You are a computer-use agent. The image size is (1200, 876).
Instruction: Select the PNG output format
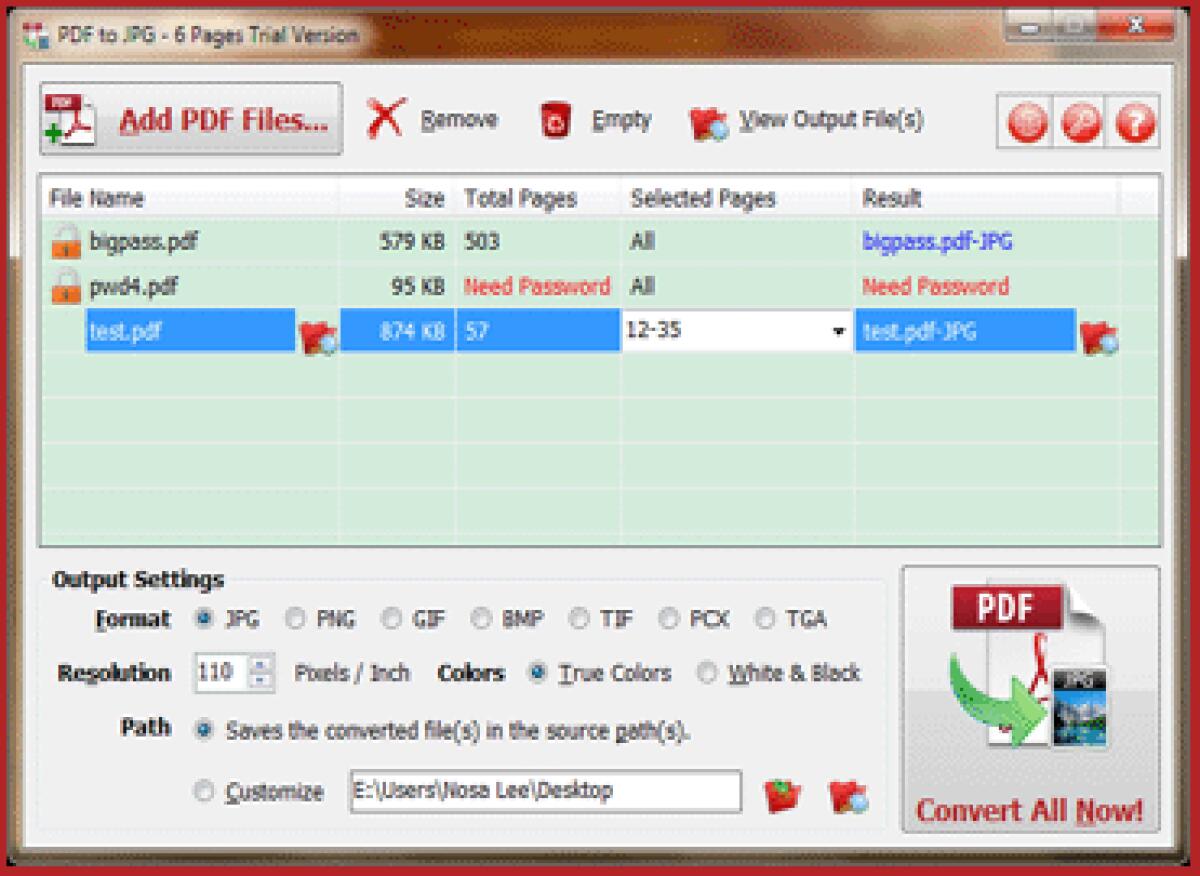pyautogui.click(x=296, y=619)
